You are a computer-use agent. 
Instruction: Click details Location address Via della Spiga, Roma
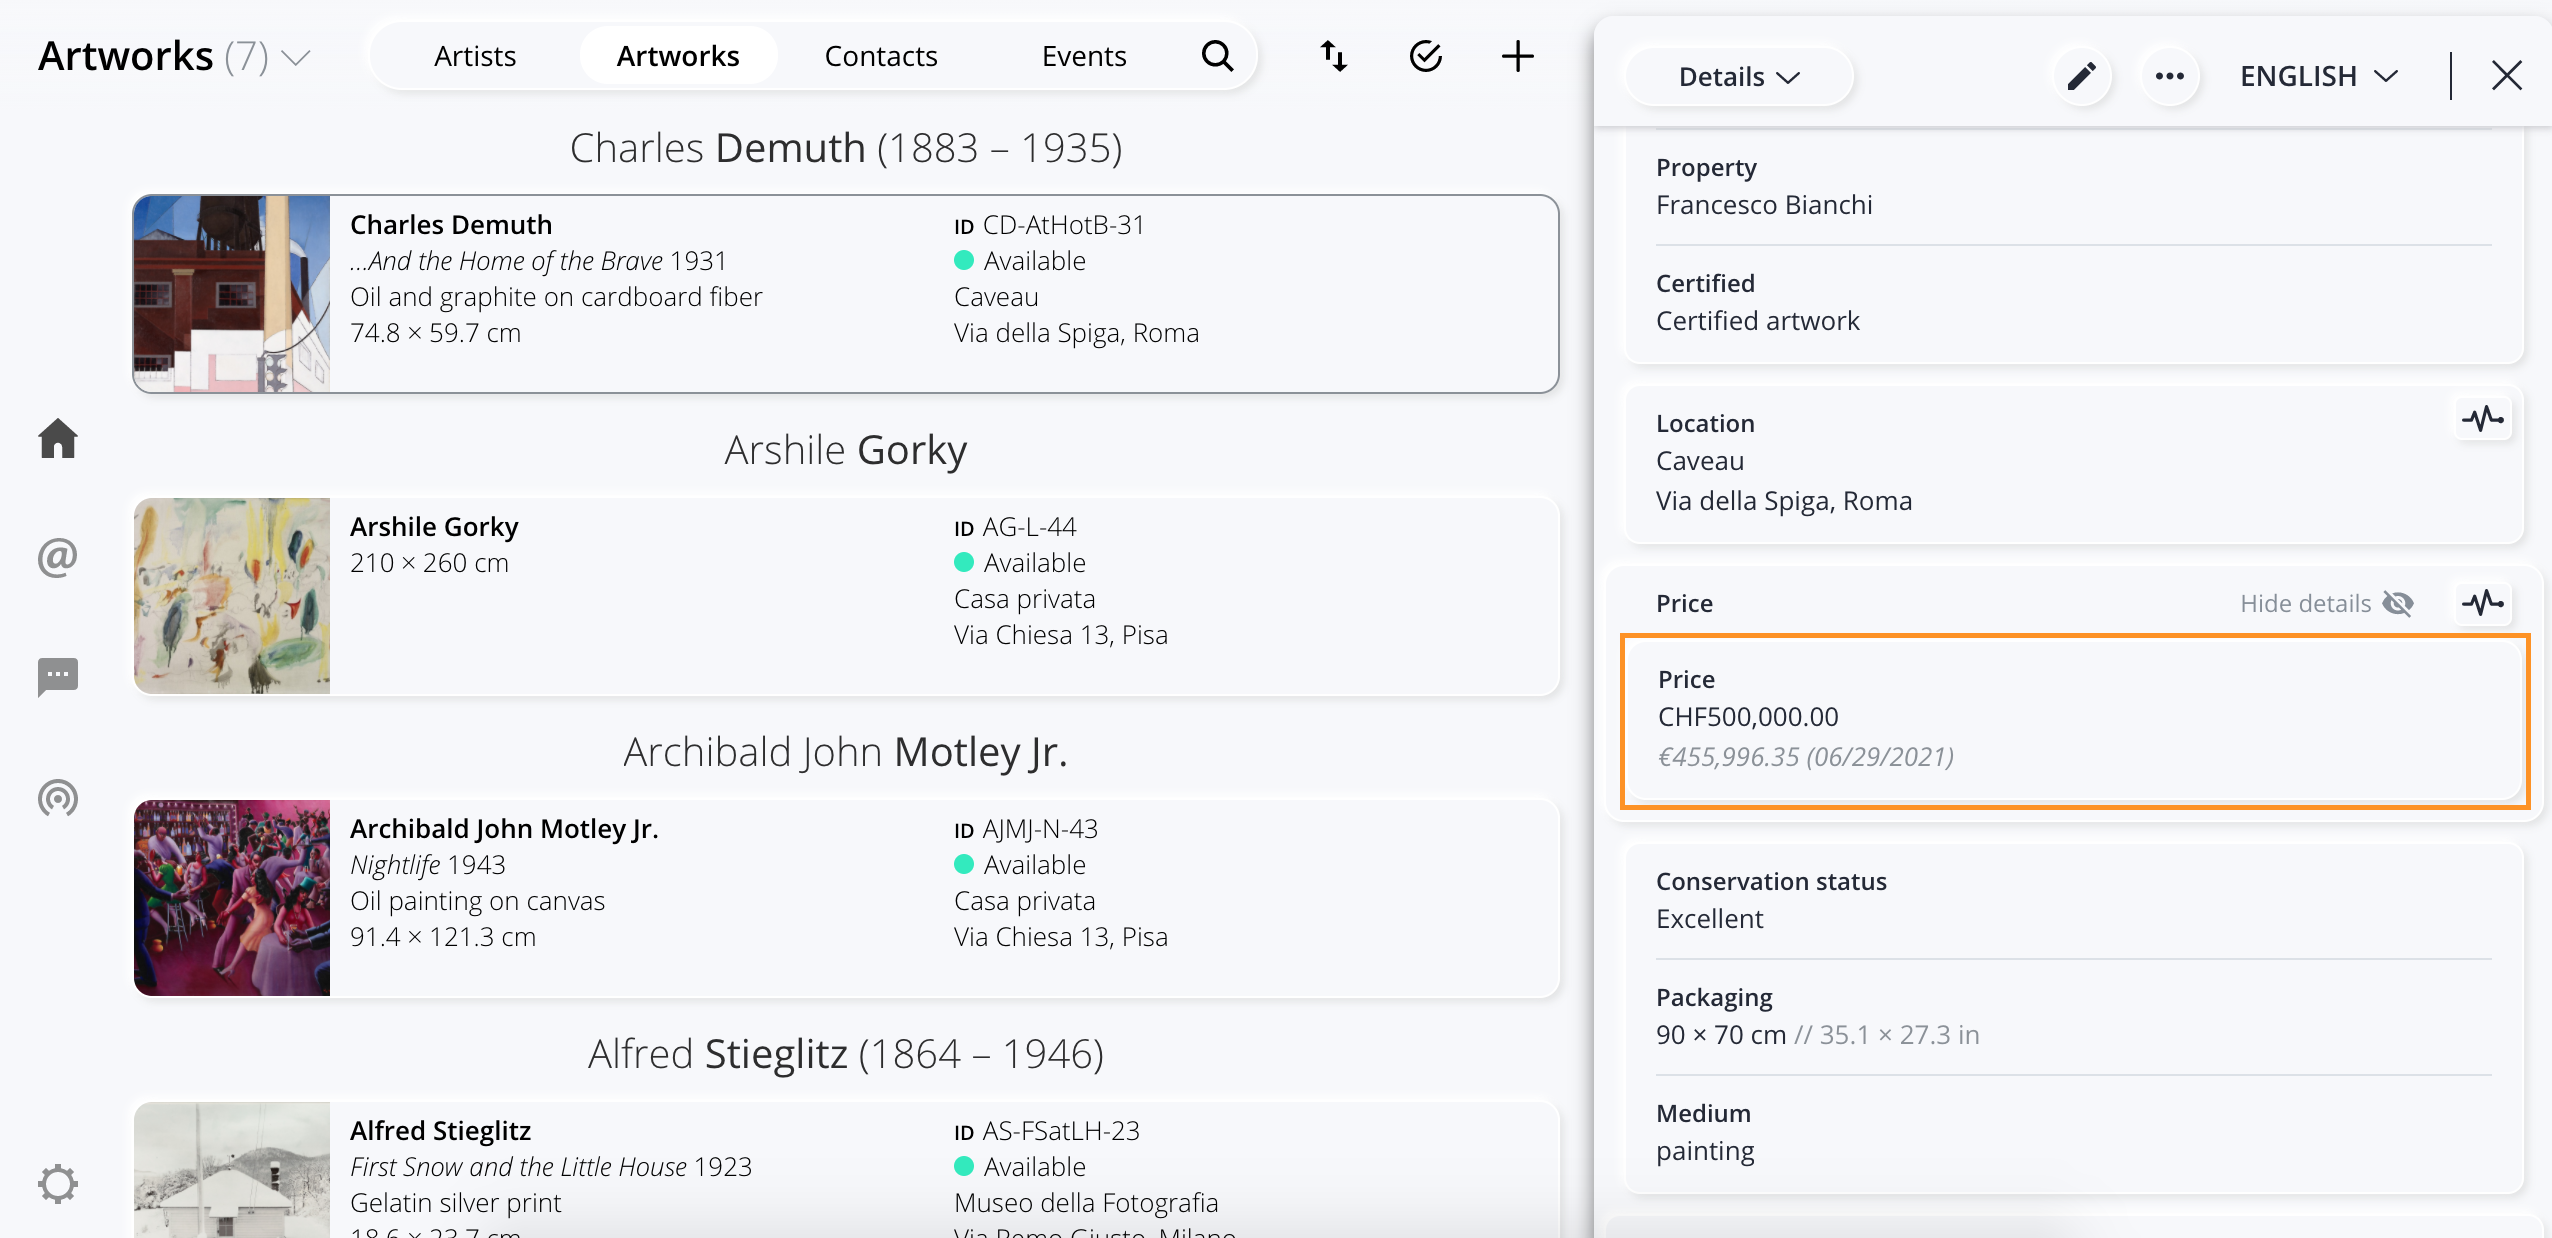click(1784, 501)
